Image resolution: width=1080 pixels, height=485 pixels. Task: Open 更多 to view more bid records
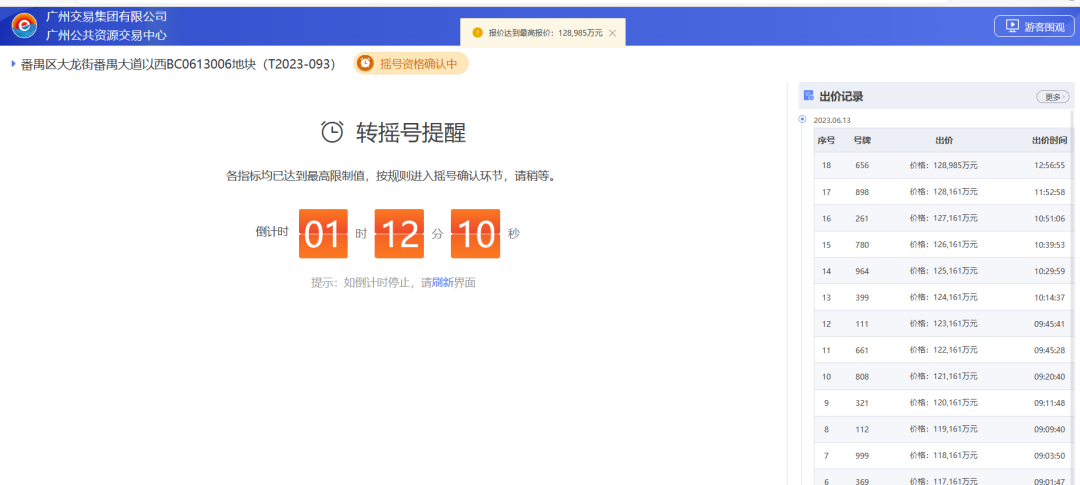tap(1052, 97)
